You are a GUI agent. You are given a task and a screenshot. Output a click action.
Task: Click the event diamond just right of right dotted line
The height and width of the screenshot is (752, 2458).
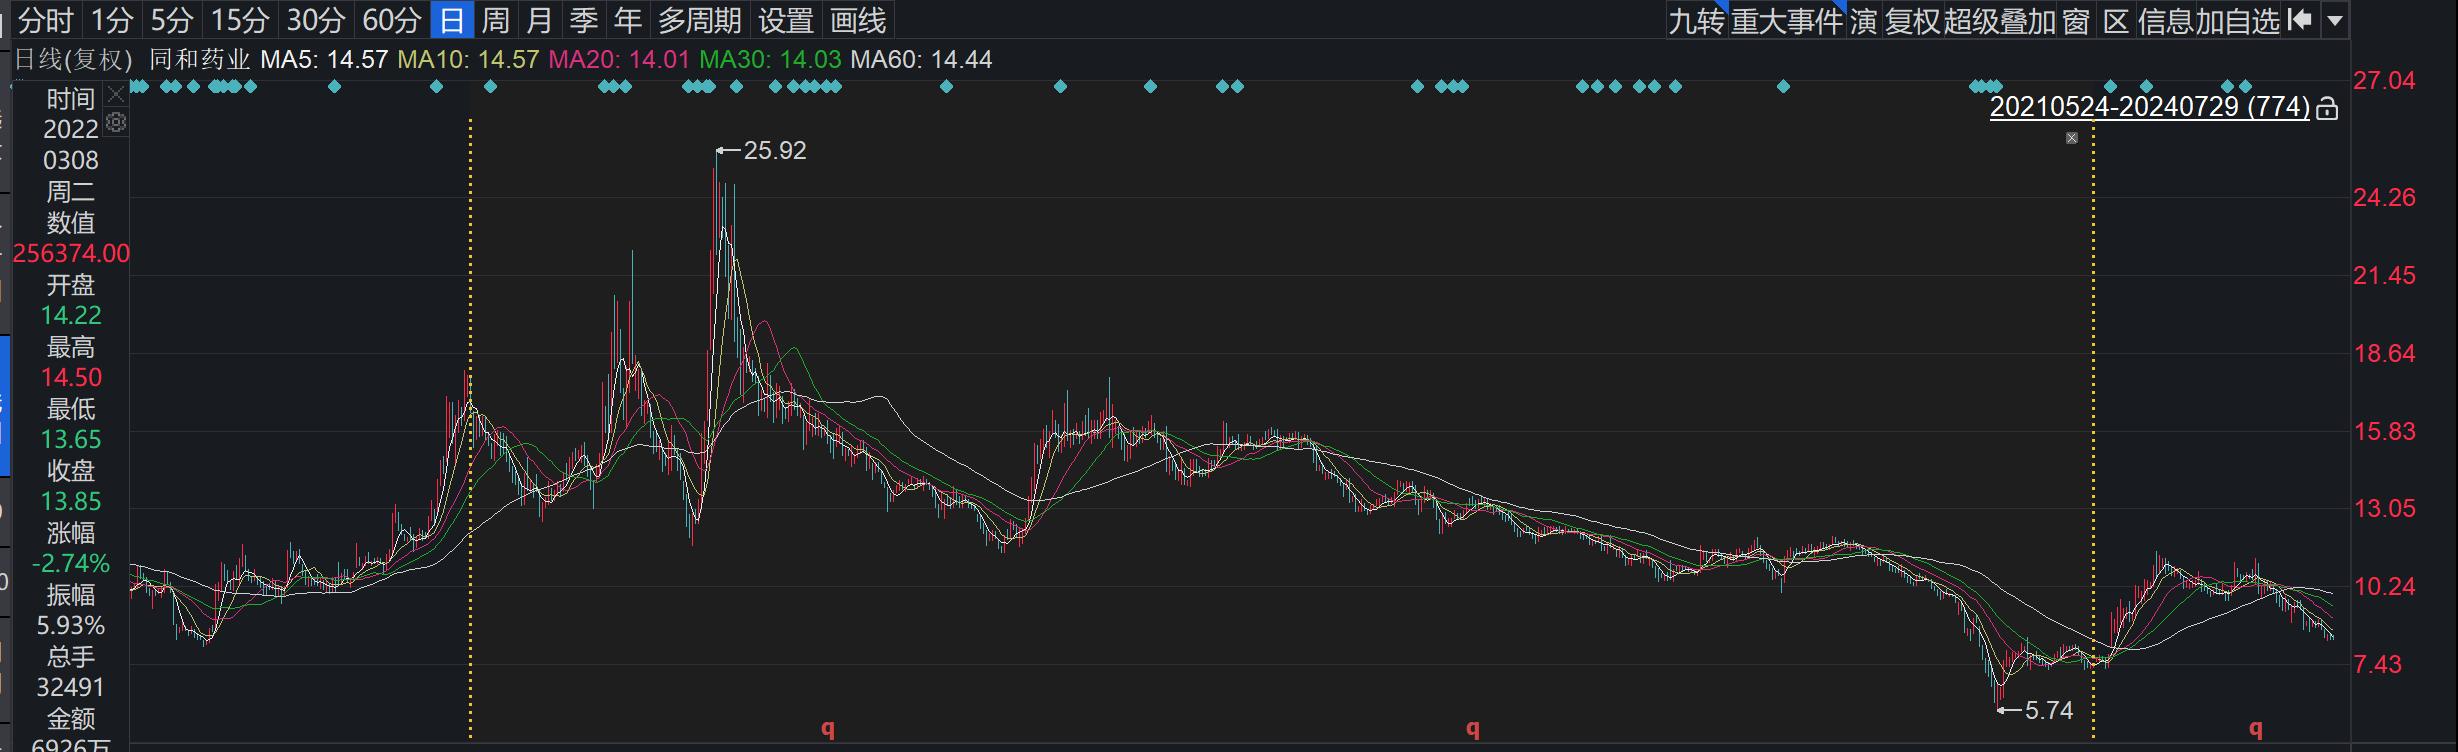[2110, 87]
